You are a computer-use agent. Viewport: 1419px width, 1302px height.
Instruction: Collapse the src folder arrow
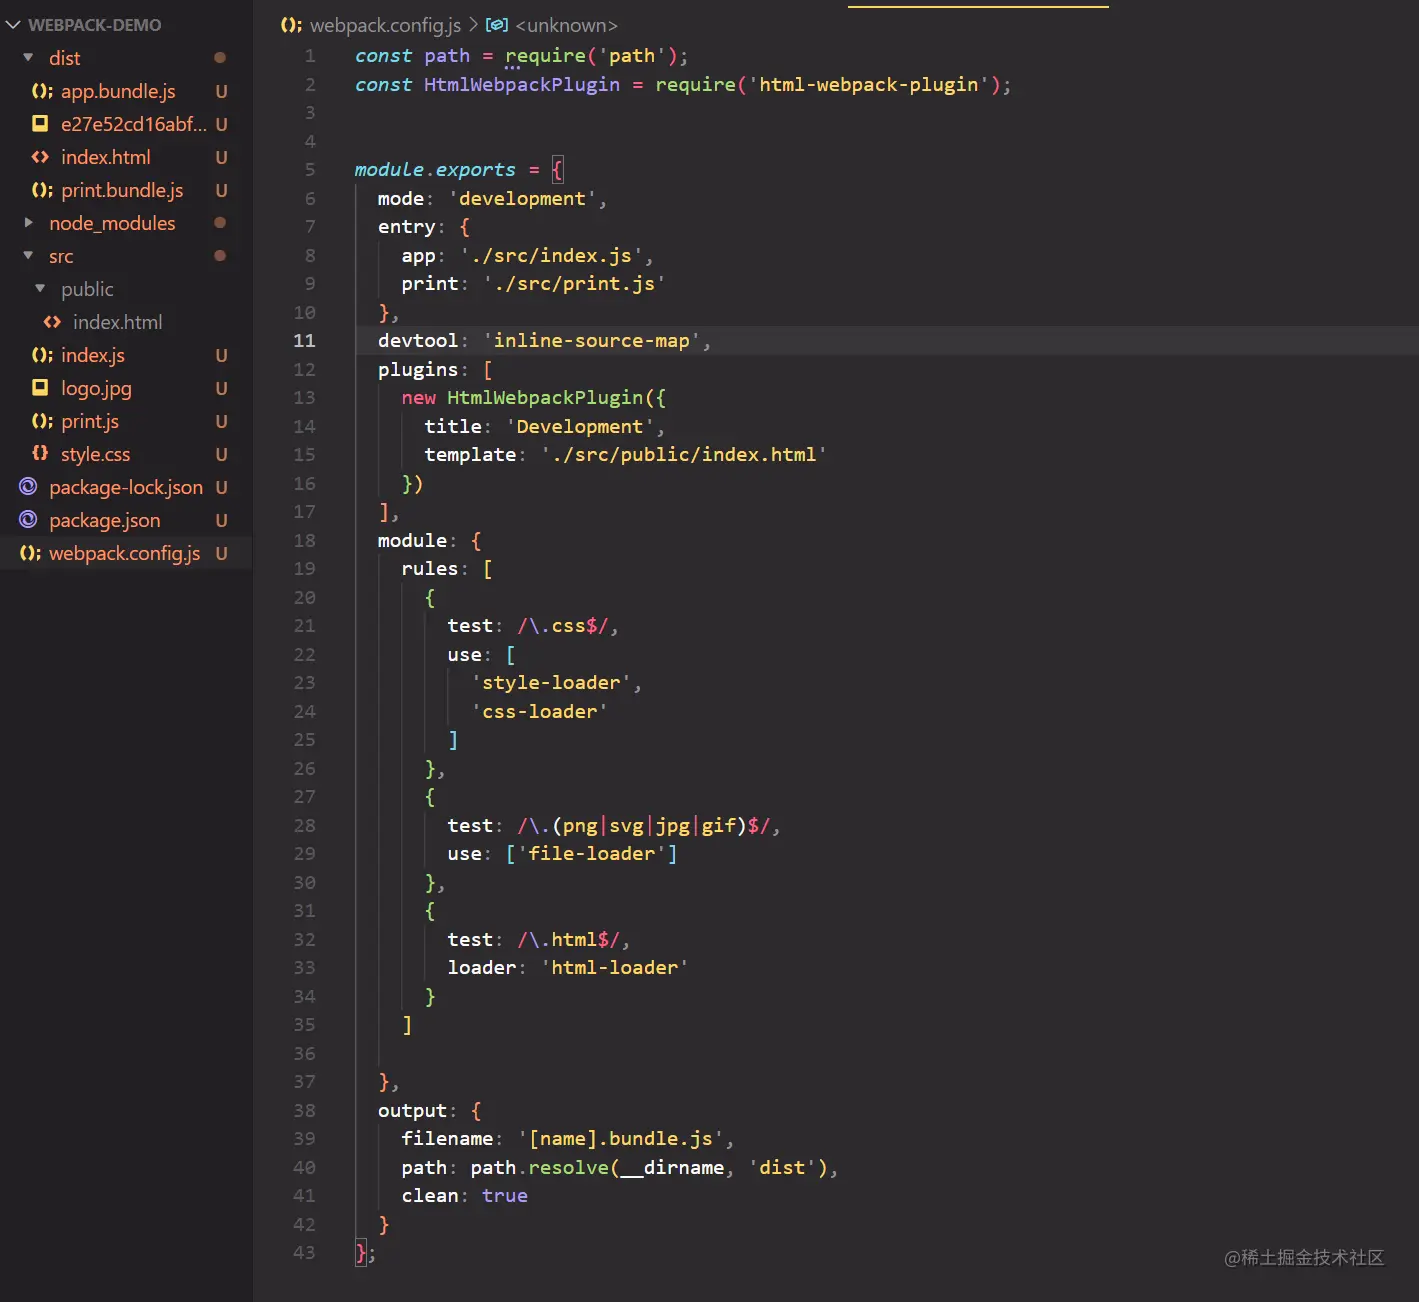click(x=28, y=256)
